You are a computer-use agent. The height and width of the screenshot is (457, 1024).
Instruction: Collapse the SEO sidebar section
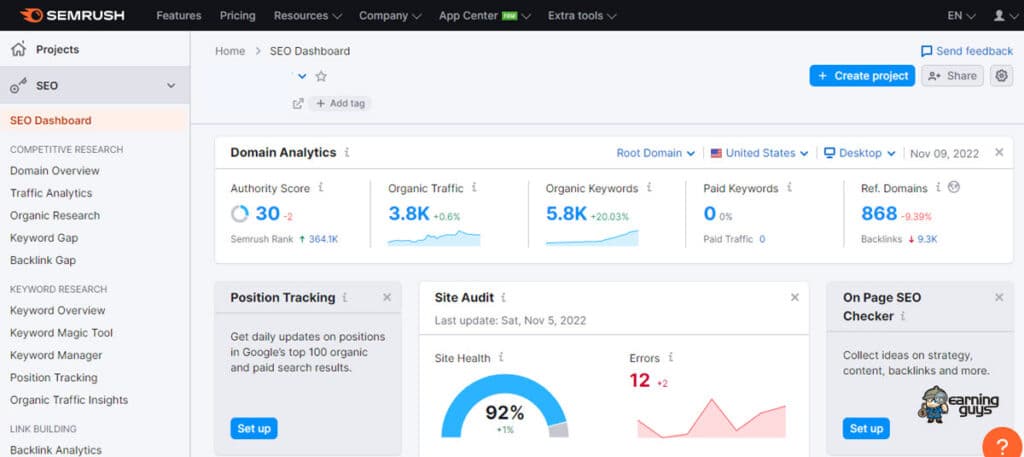pyautogui.click(x=171, y=86)
